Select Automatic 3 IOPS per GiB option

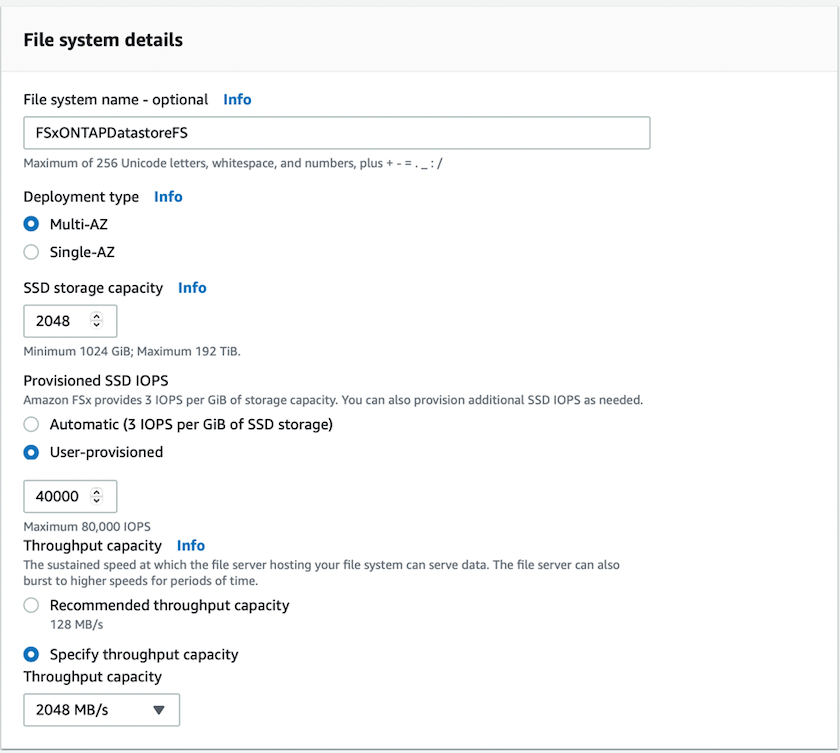pos(32,424)
